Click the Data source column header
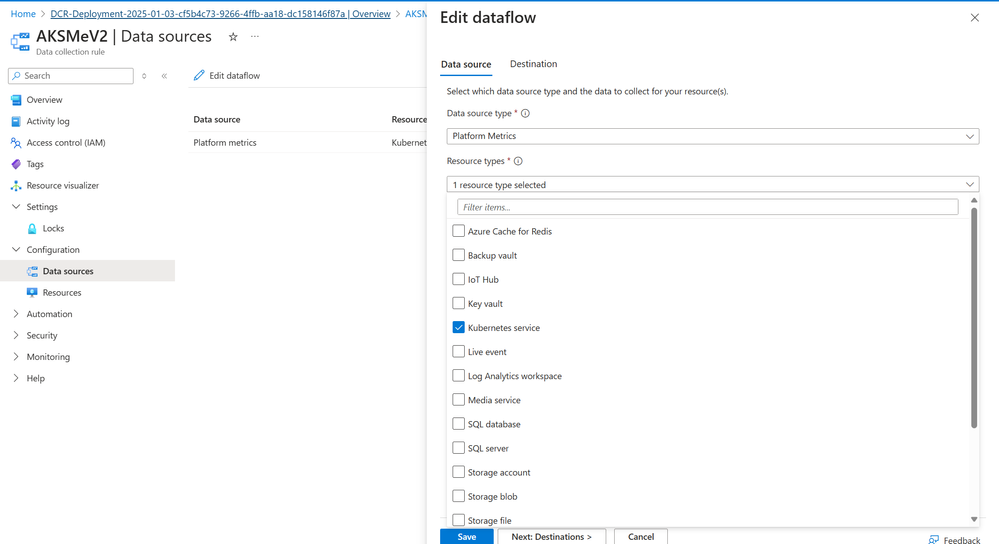The image size is (999, 544). pyautogui.click(x=217, y=119)
